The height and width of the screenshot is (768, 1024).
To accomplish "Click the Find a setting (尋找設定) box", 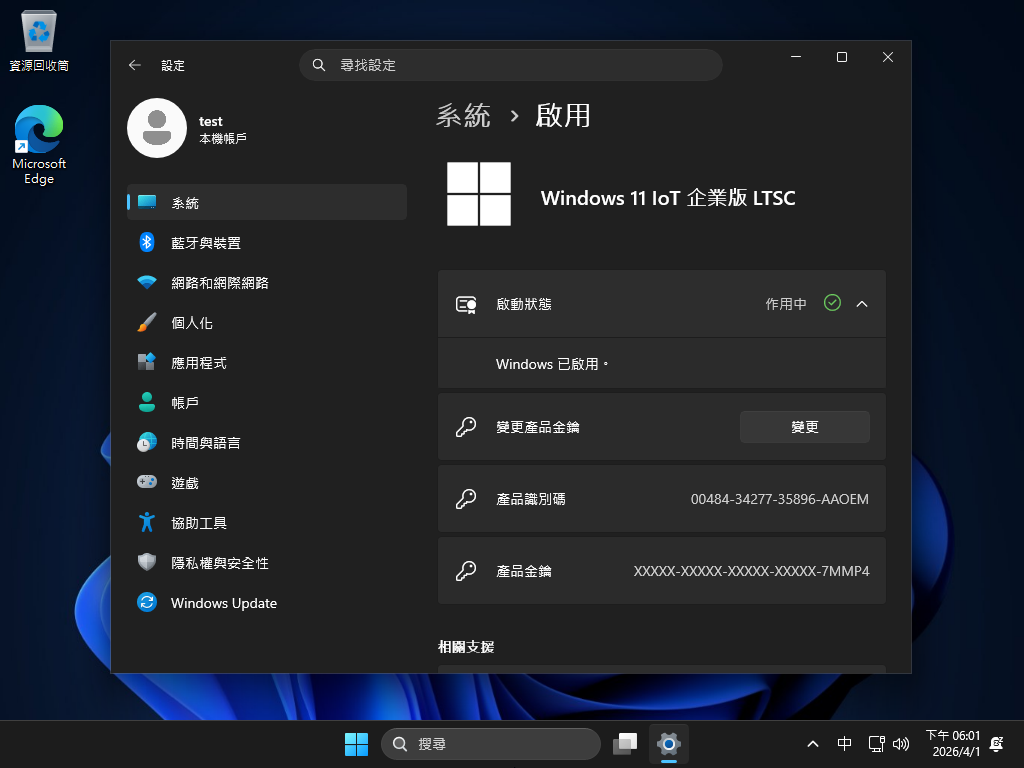I will tap(510, 65).
